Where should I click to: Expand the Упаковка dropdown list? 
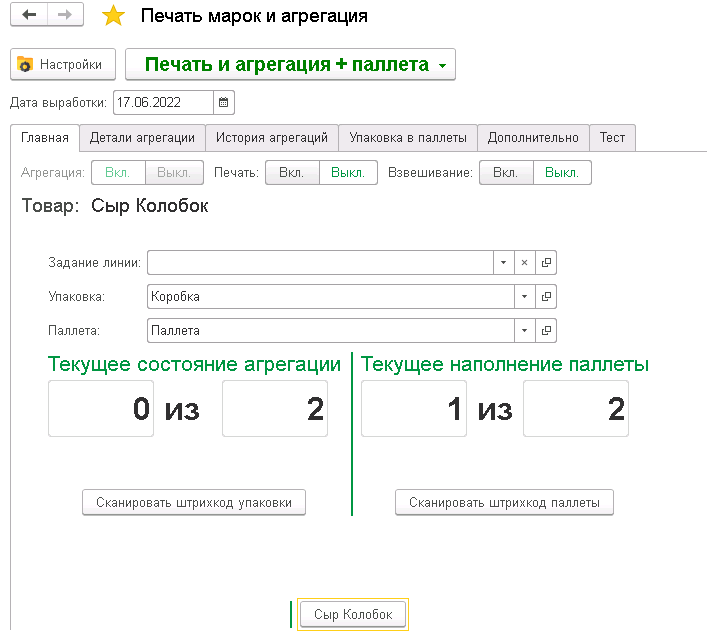pyautogui.click(x=524, y=297)
